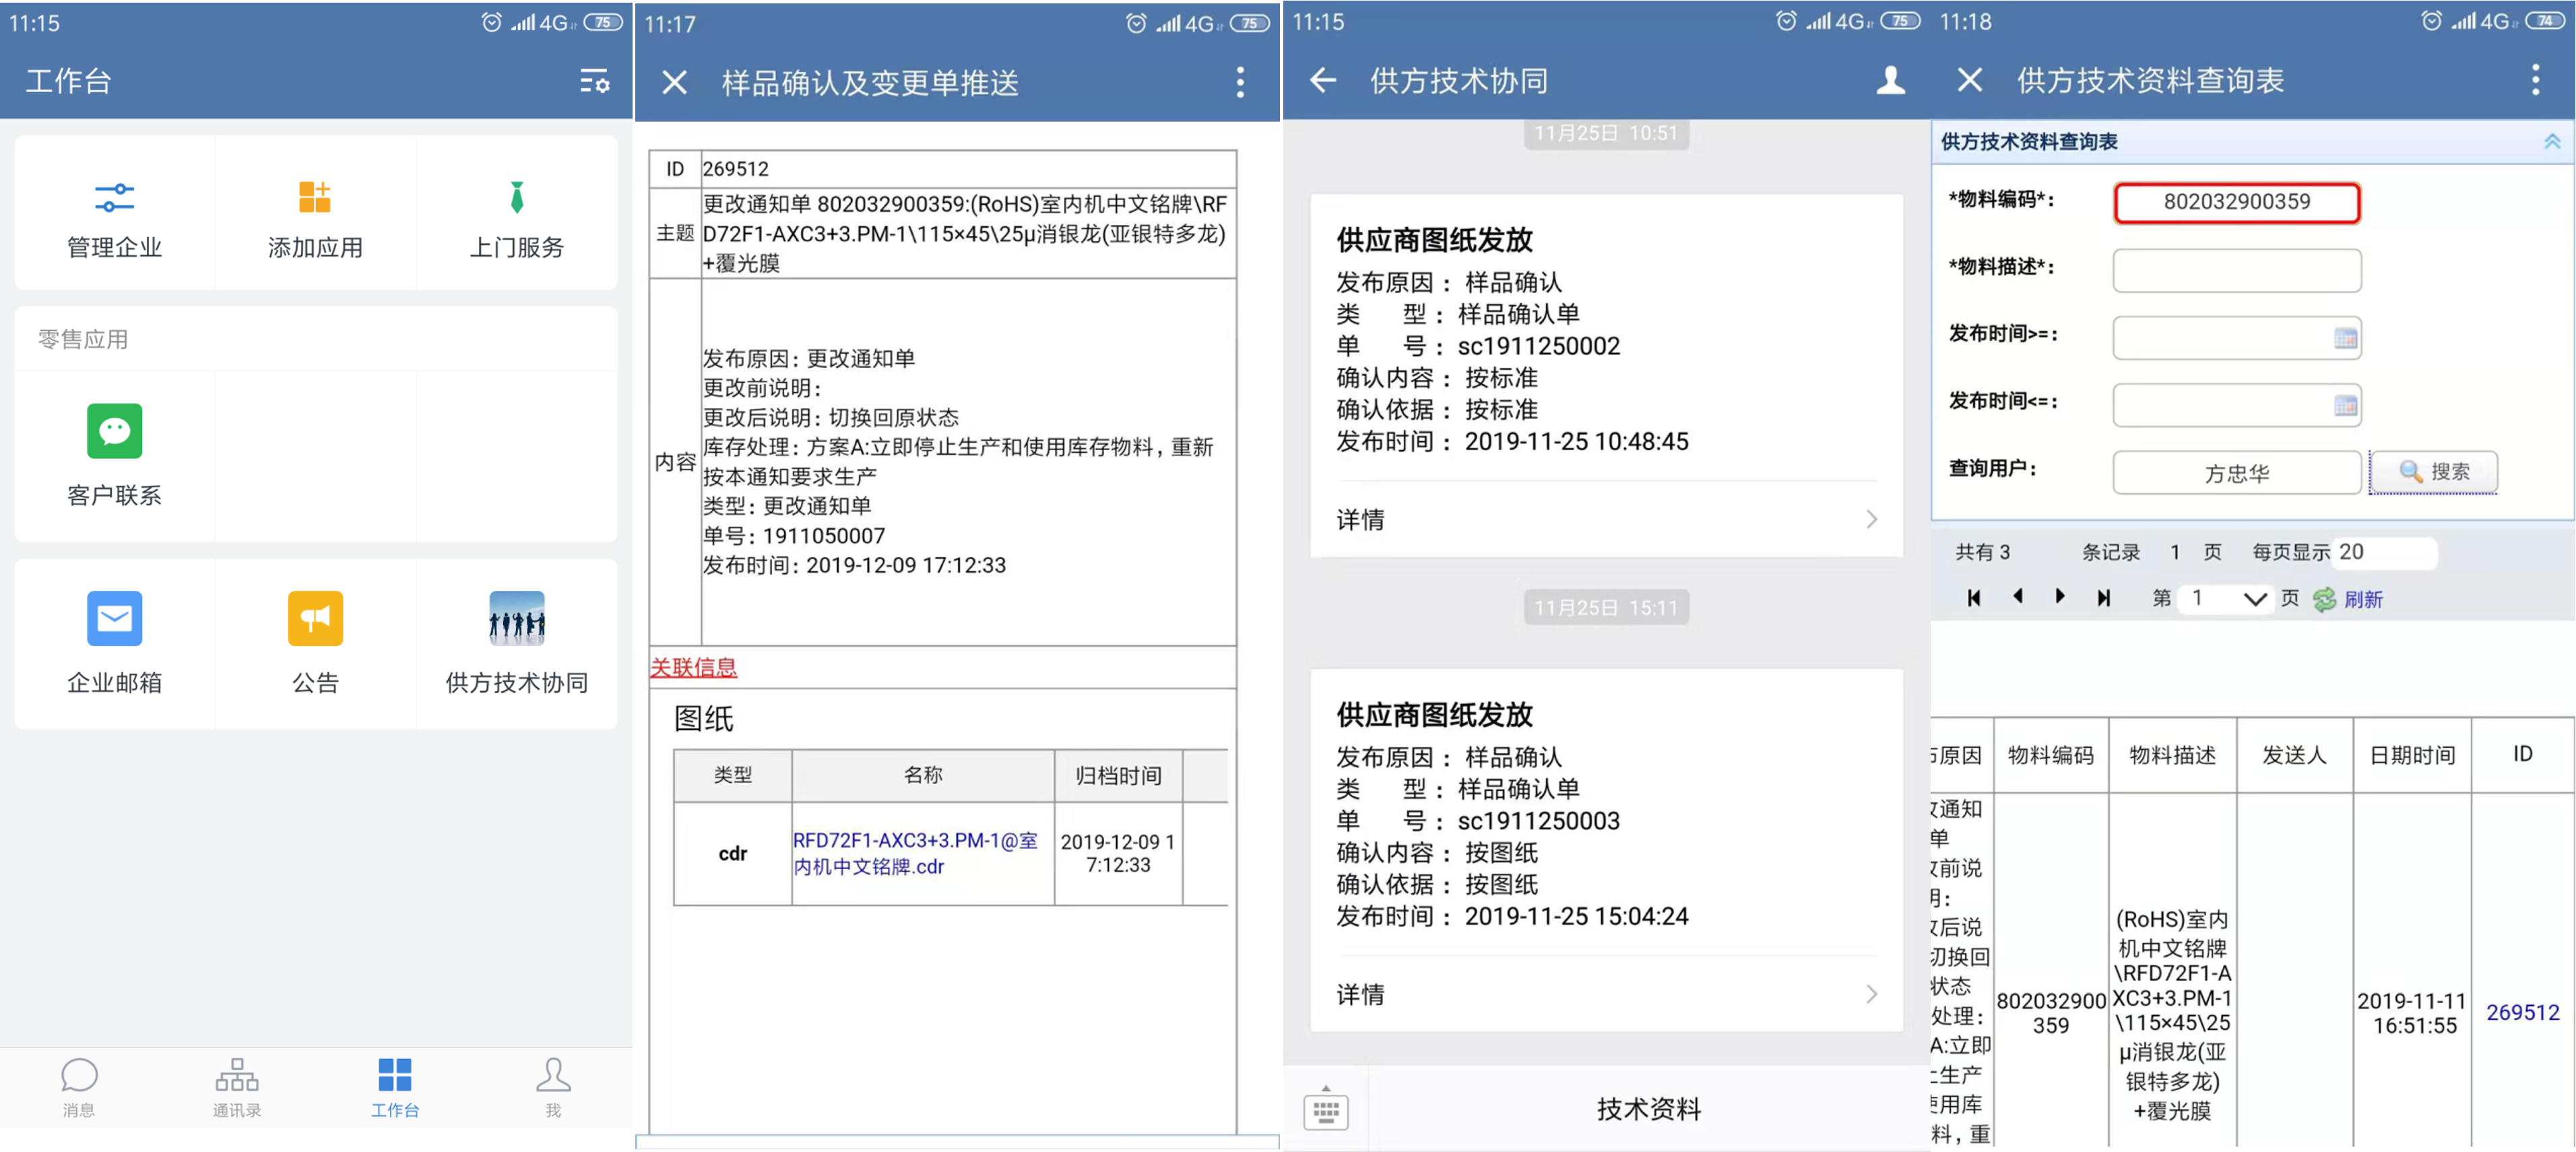This screenshot has width=2576, height=1152.
Task: Click workbench settings icon at top right
Action: tap(595, 82)
